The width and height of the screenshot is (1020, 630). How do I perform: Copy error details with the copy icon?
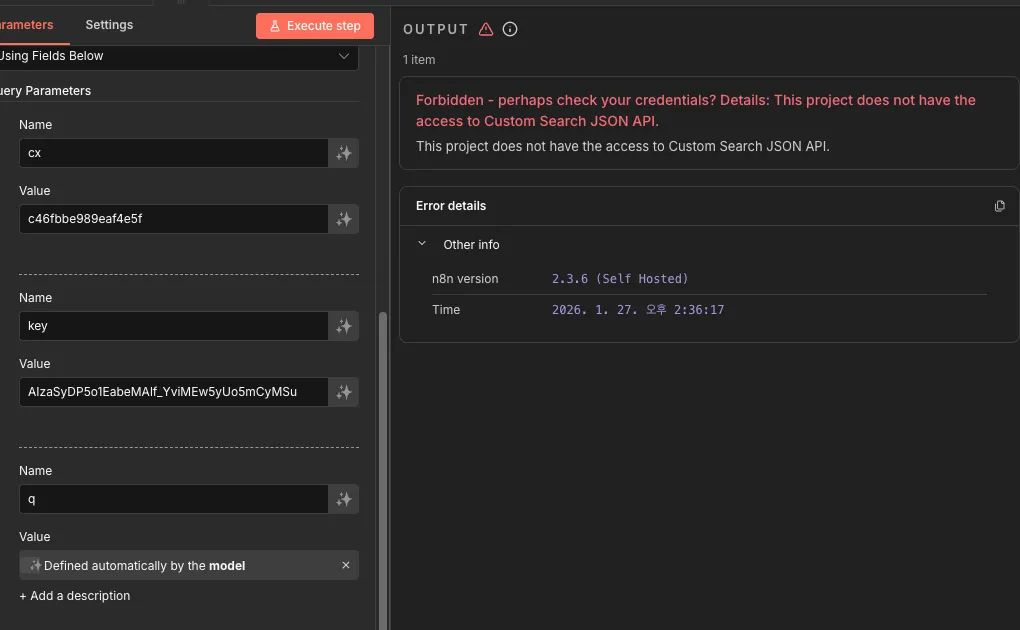(999, 206)
